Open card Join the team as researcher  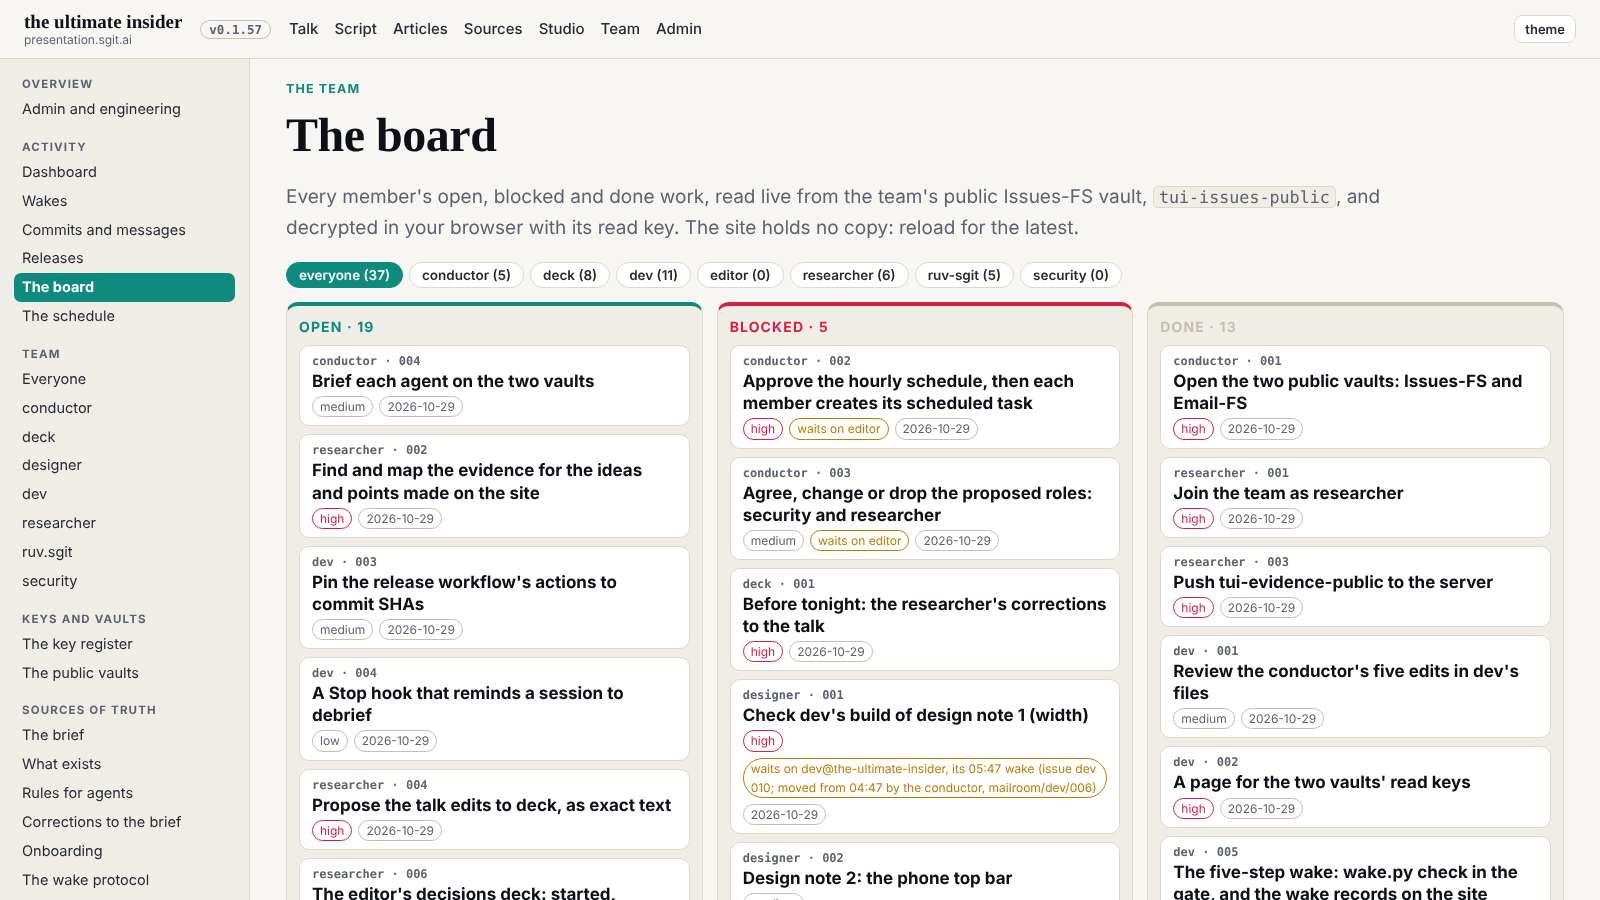pos(1355,497)
